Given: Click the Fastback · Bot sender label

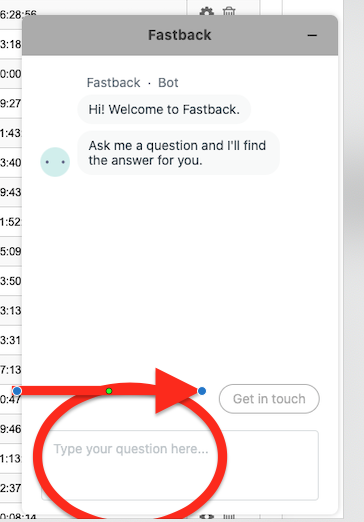Looking at the screenshot, I should tap(132, 83).
